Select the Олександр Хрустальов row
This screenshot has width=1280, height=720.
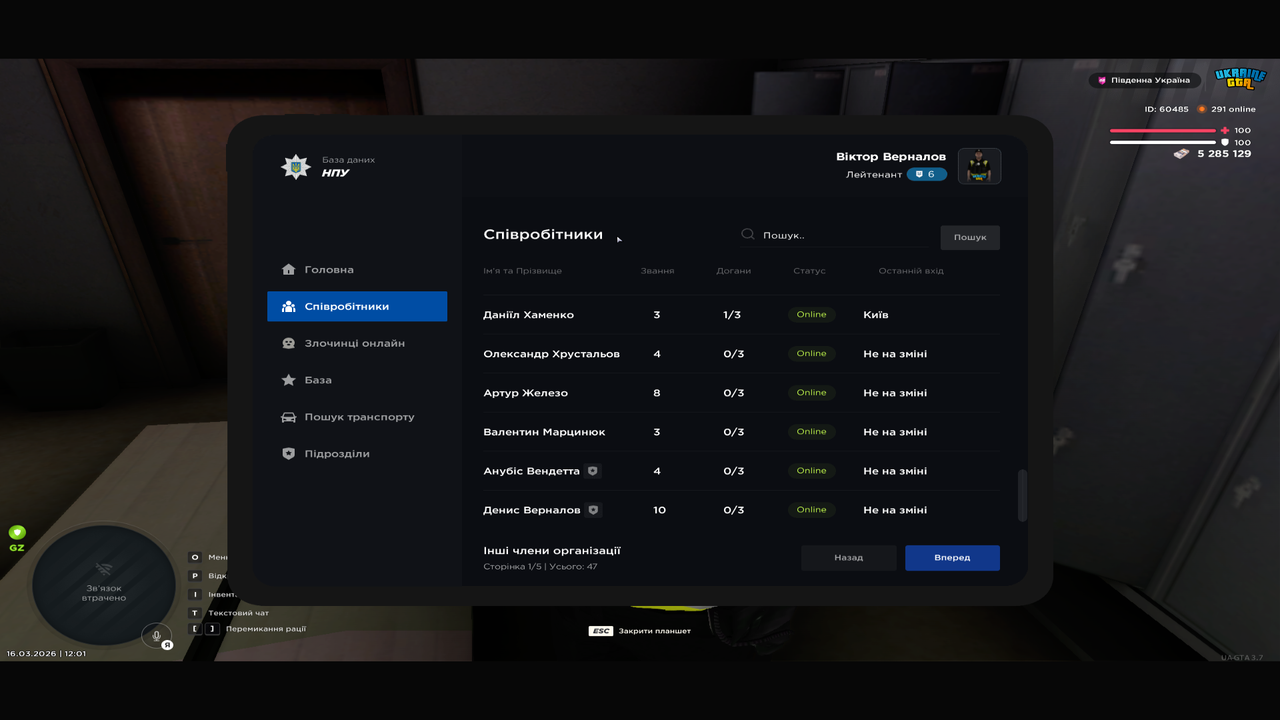click(x=740, y=354)
